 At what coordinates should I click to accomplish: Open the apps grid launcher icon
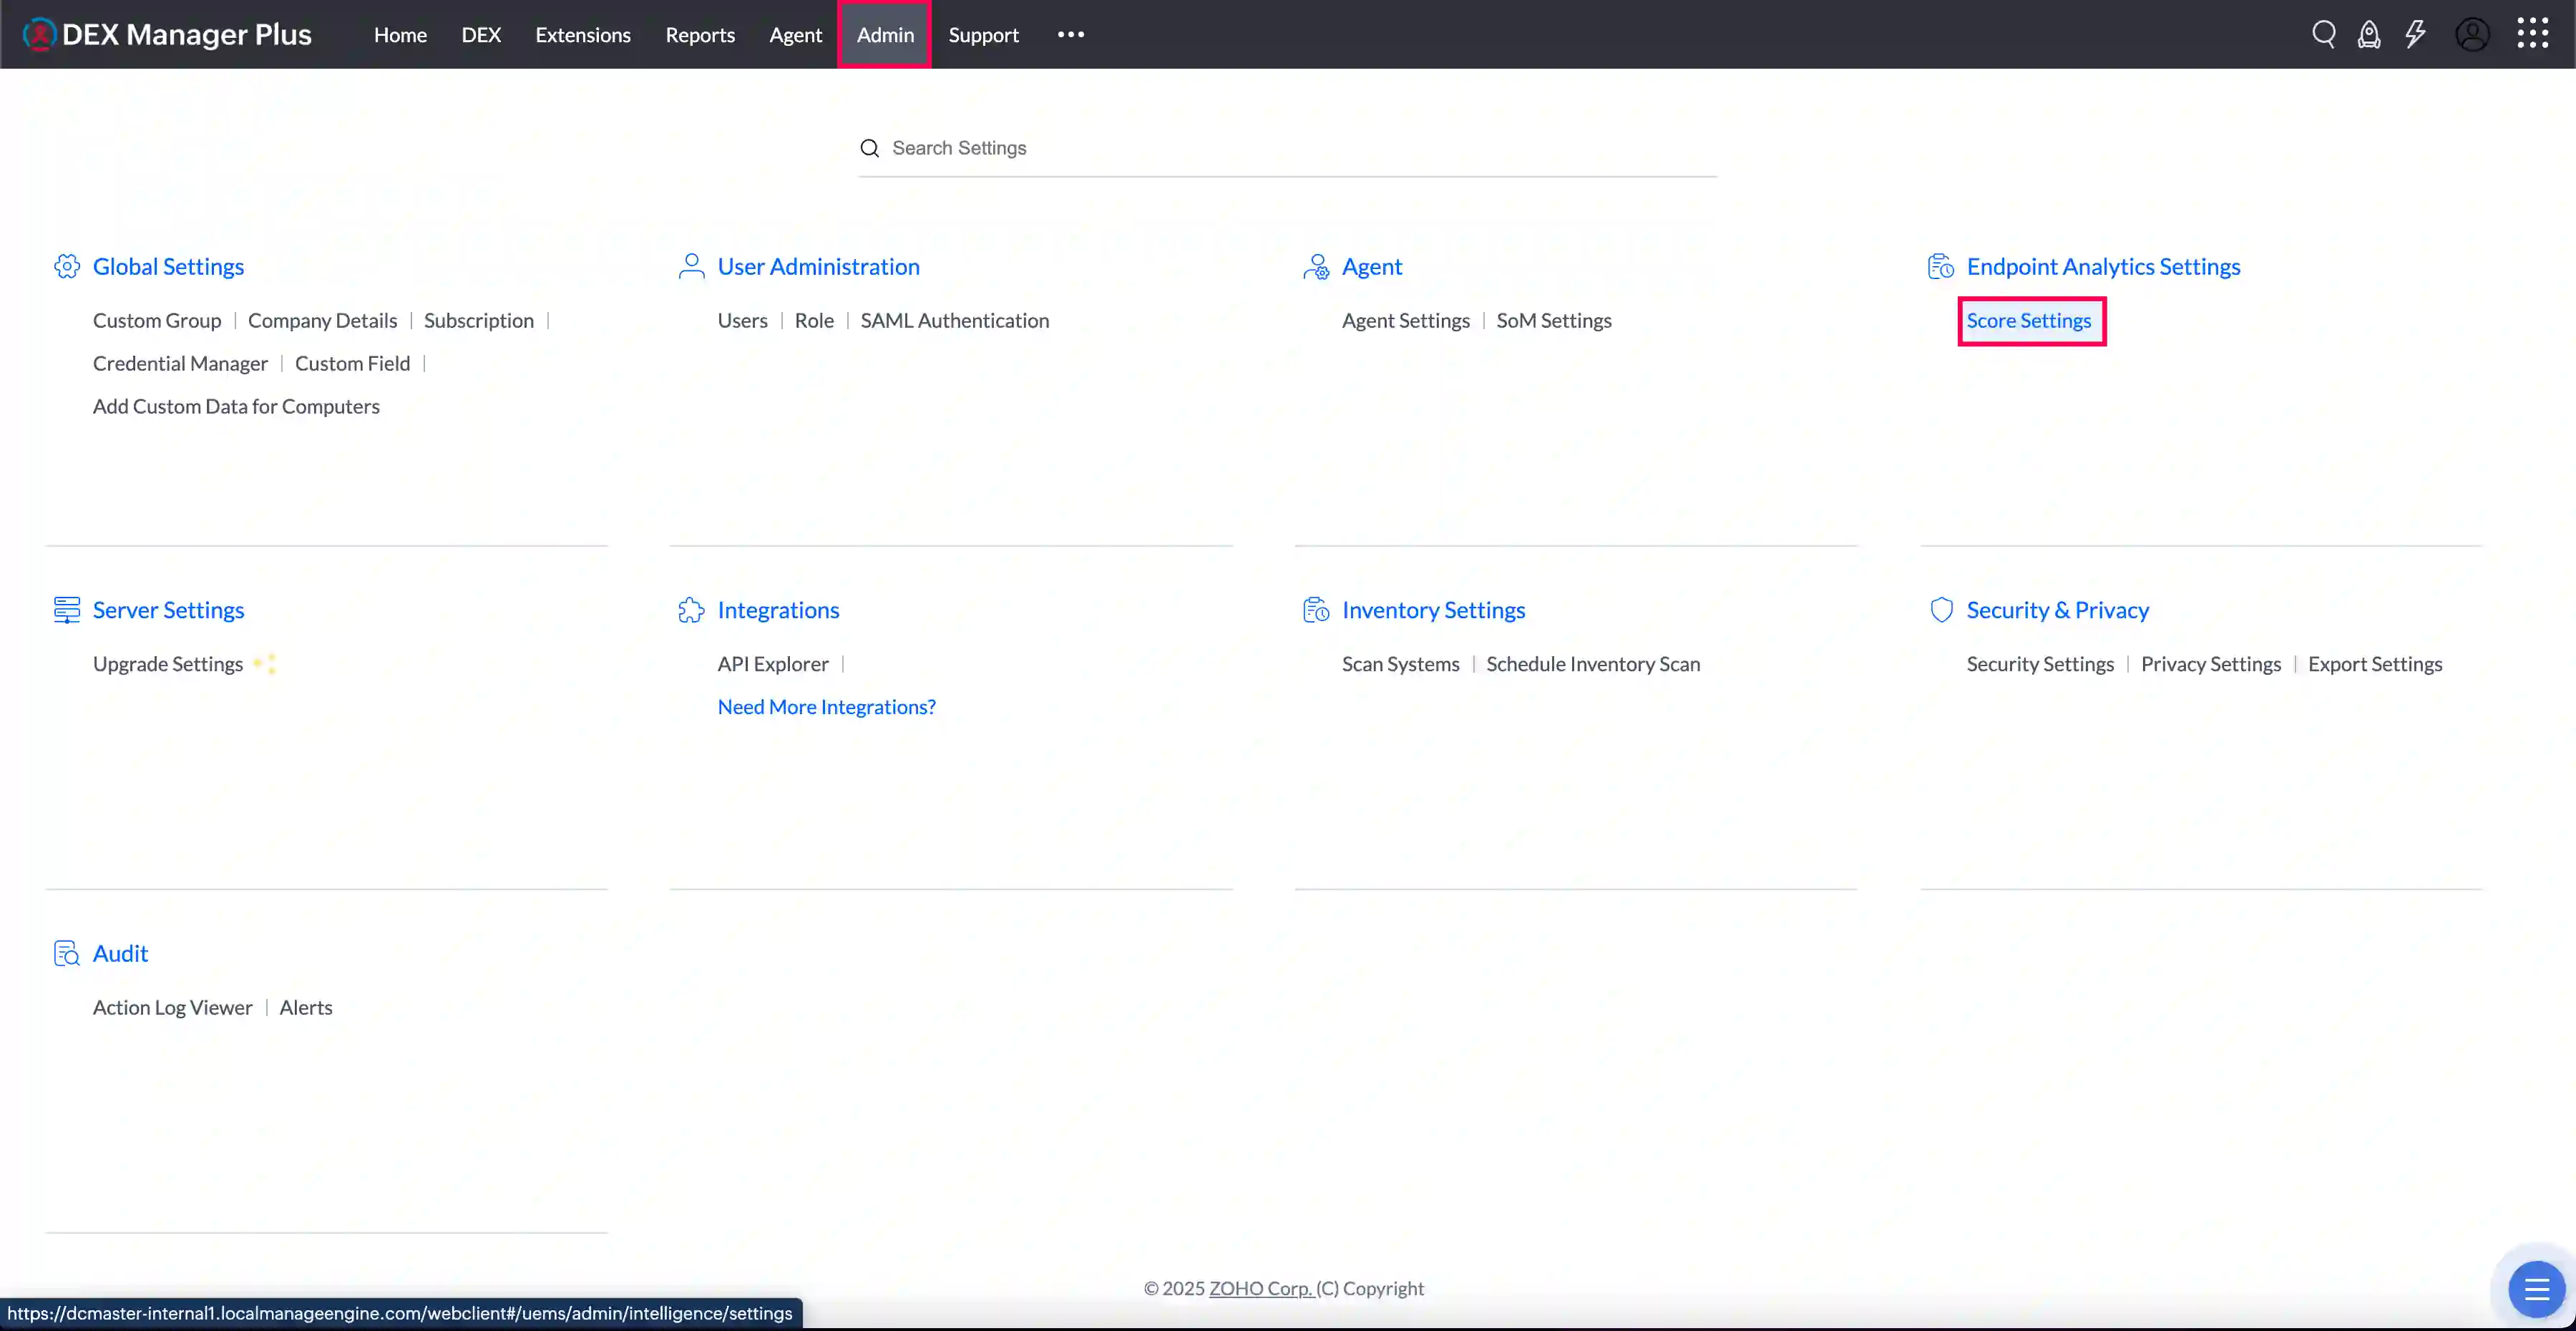coord(2534,33)
